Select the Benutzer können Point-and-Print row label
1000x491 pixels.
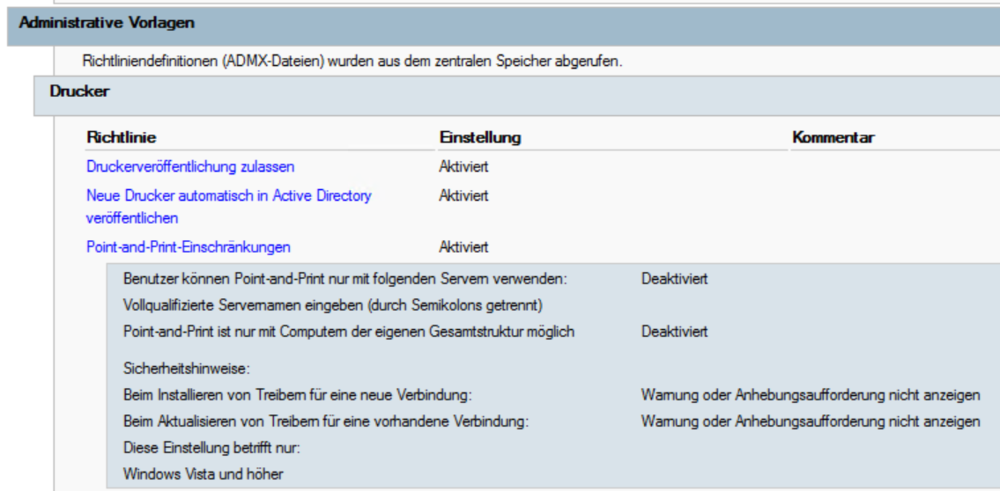click(x=345, y=279)
